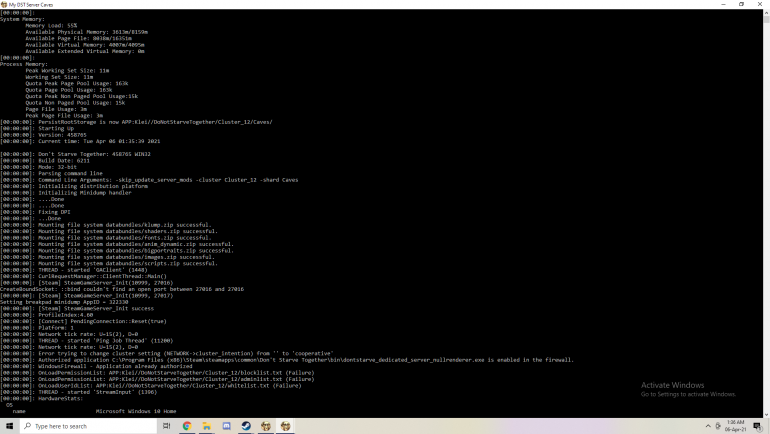Open Task View from the taskbar
770x434 pixels.
pyautogui.click(x=166, y=426)
